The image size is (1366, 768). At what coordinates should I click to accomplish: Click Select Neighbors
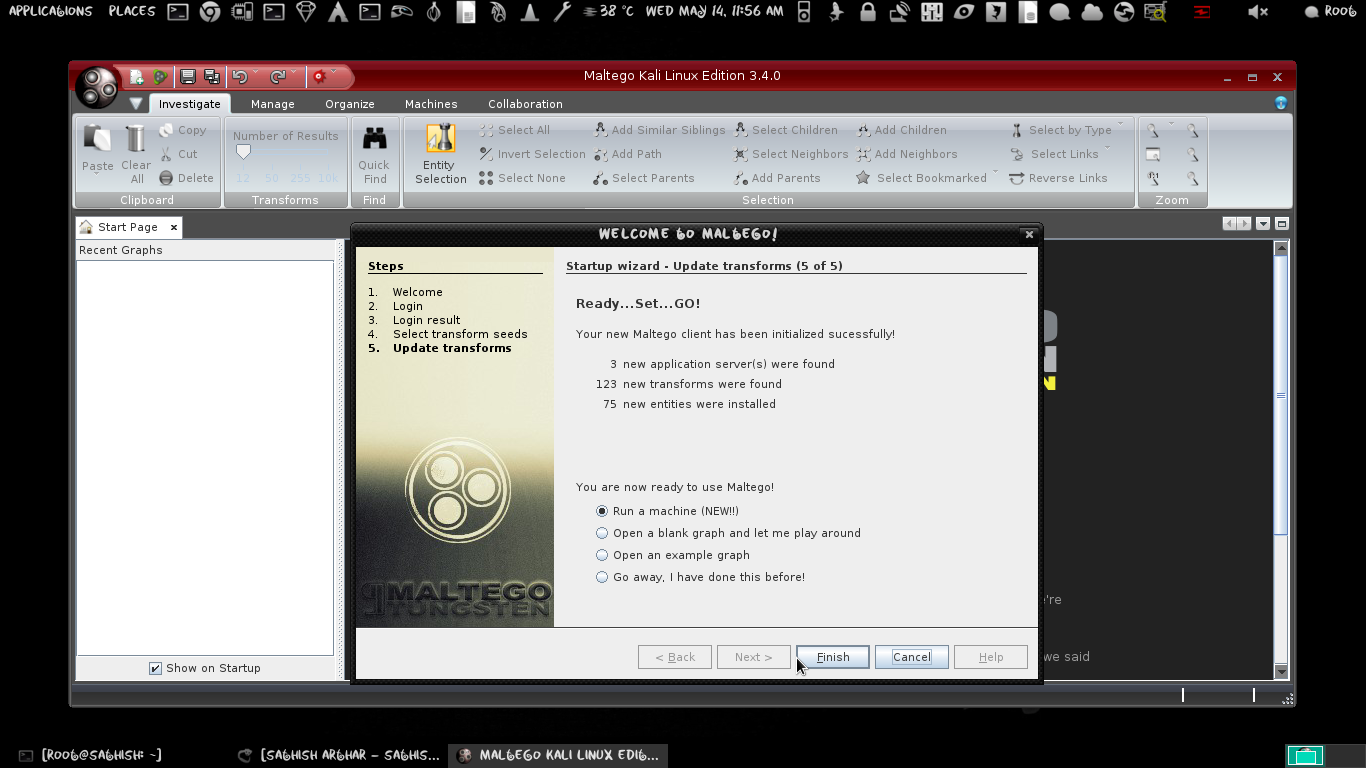pyautogui.click(x=791, y=154)
